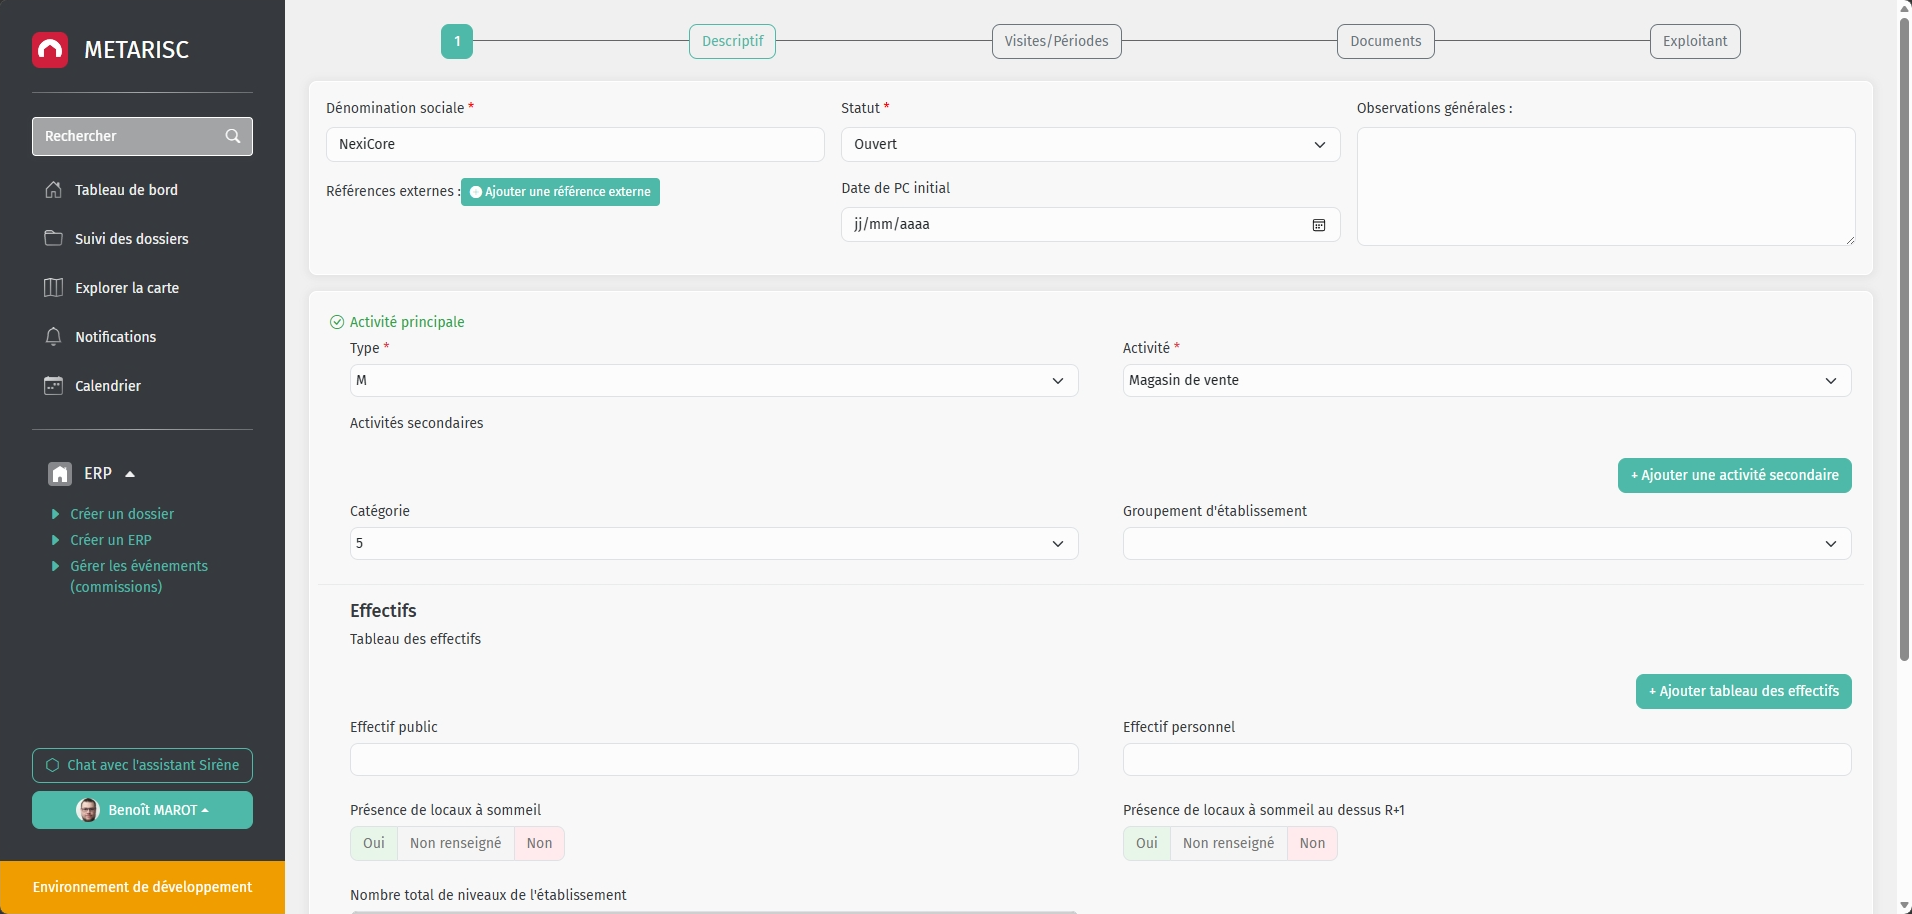Click the Calendrier calendar icon
The height and width of the screenshot is (914, 1912).
pos(54,386)
